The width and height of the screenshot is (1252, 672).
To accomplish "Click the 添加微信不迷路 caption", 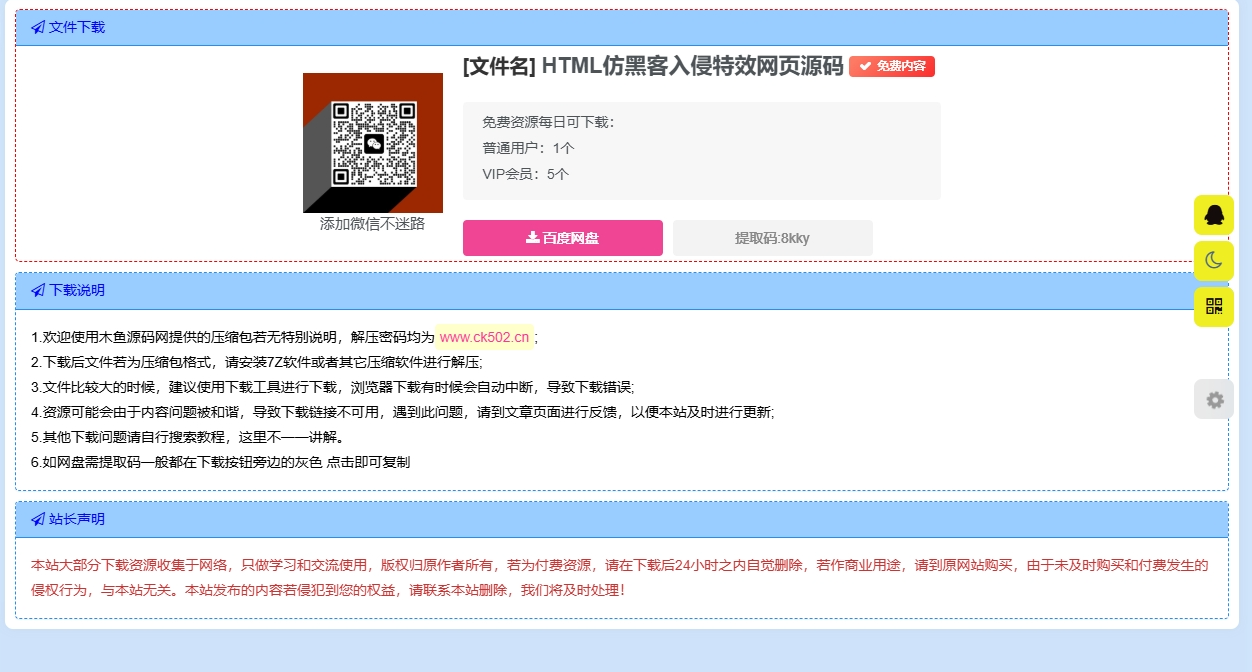I will click(x=373, y=223).
